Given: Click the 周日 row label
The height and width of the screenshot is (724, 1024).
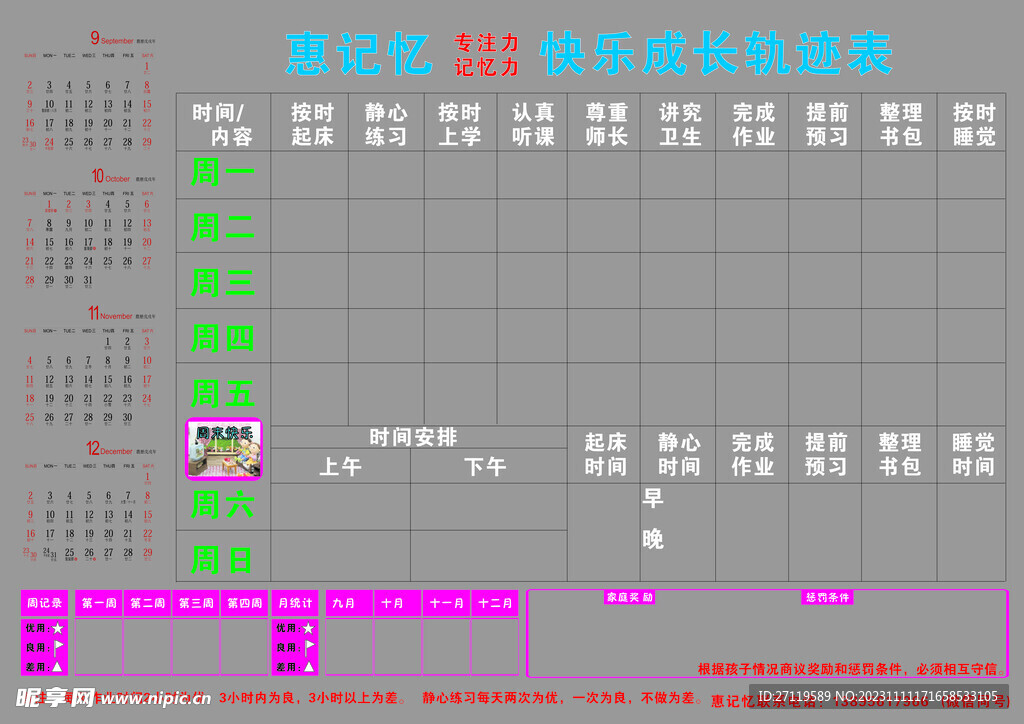Looking at the screenshot, I should pyautogui.click(x=223, y=560).
